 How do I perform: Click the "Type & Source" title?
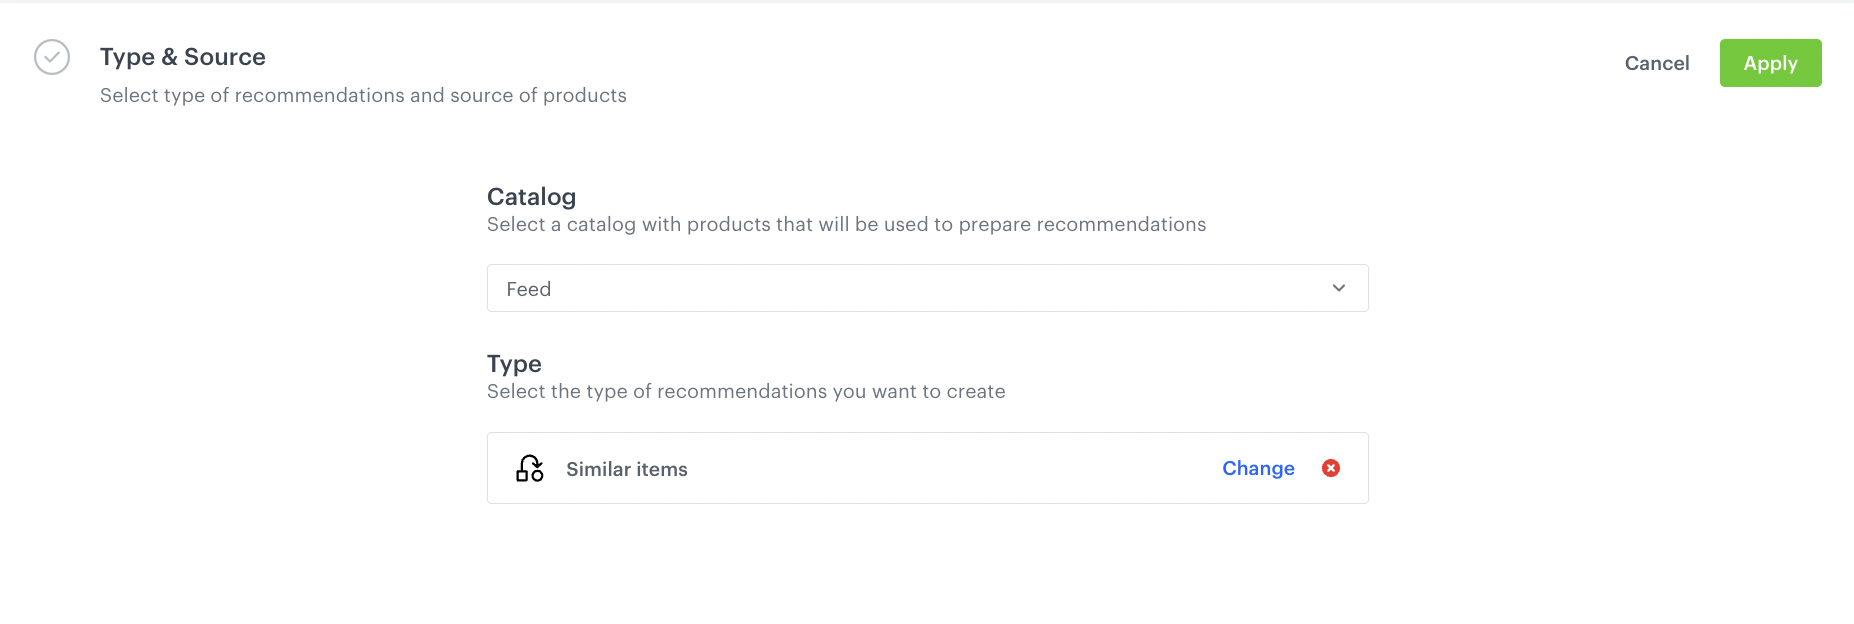182,57
